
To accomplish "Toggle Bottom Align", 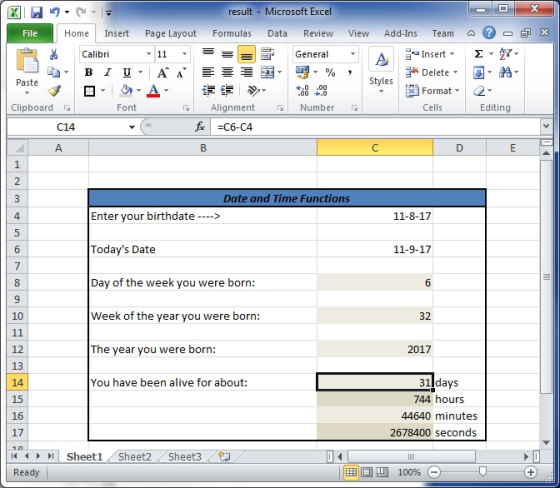I will (x=246, y=54).
